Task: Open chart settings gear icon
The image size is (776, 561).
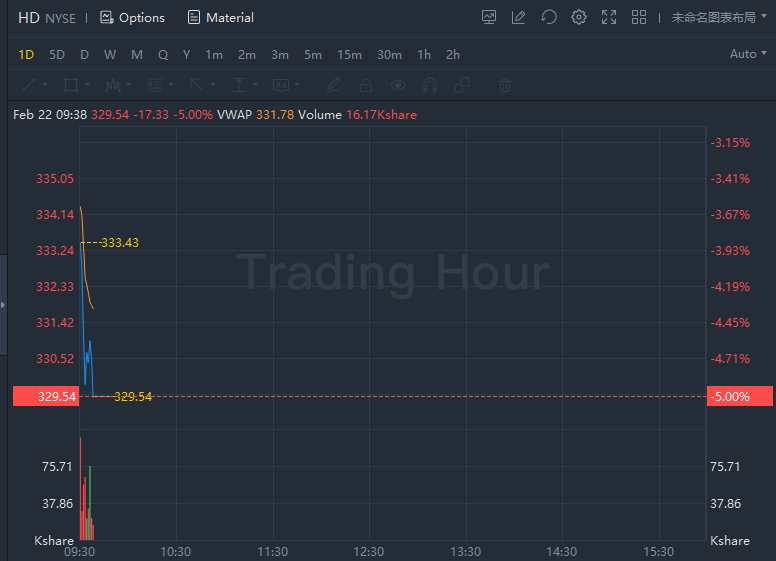Action: coord(578,17)
